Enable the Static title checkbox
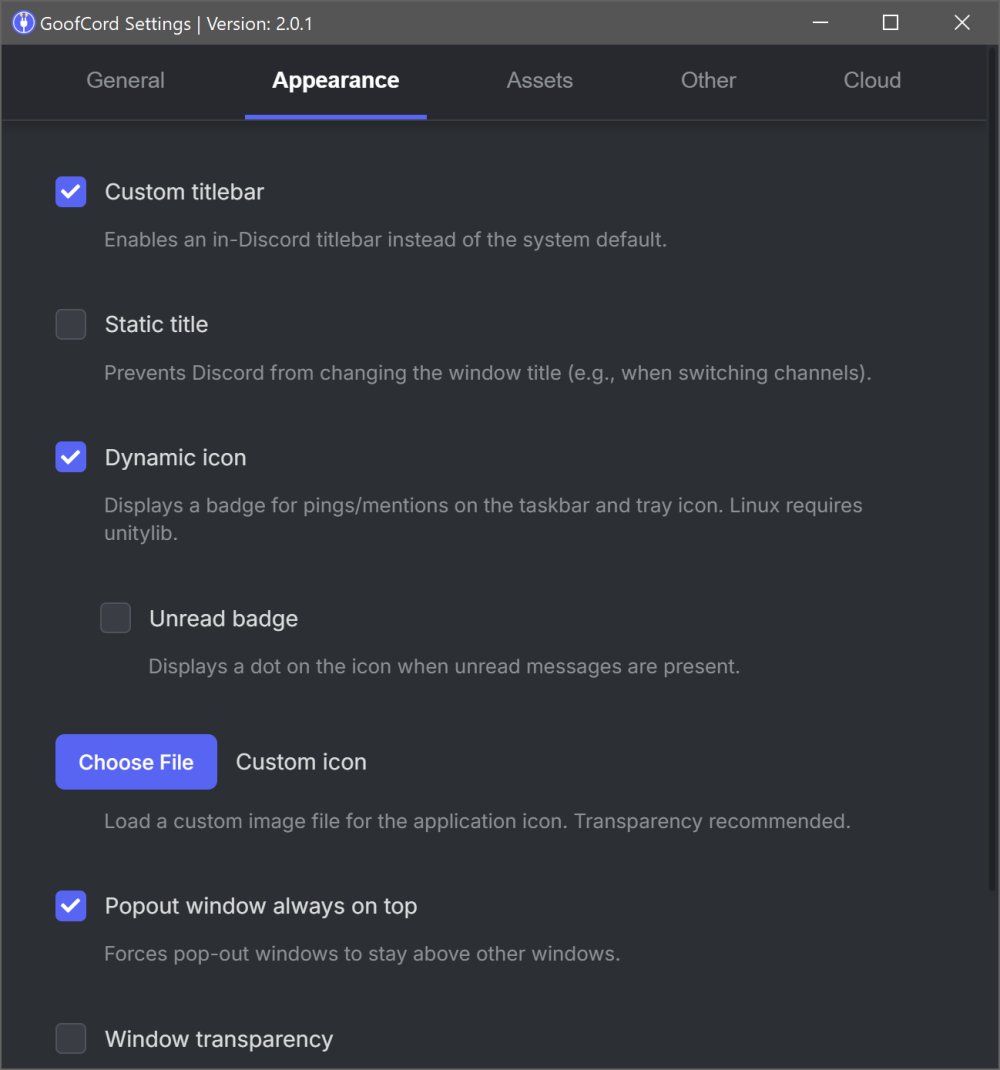The height and width of the screenshot is (1070, 1000). click(71, 325)
